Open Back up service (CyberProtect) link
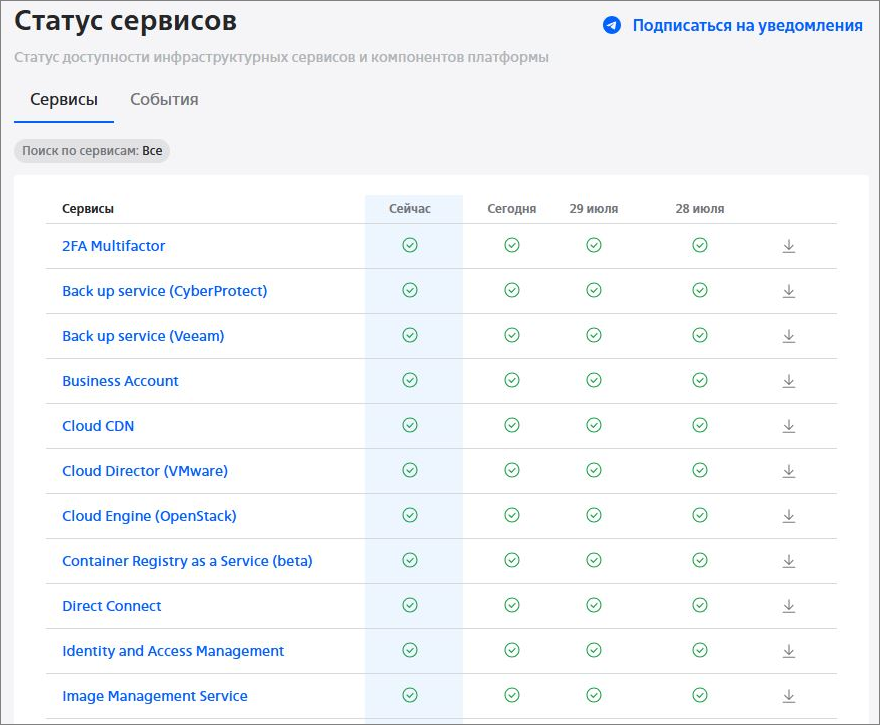Viewport: 880px width, 725px height. click(164, 291)
